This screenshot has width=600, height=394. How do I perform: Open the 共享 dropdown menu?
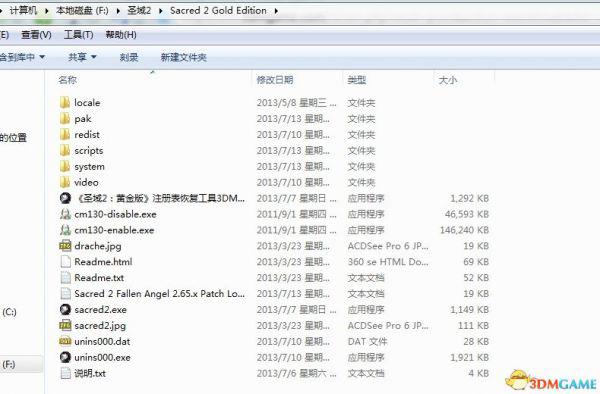(82, 57)
